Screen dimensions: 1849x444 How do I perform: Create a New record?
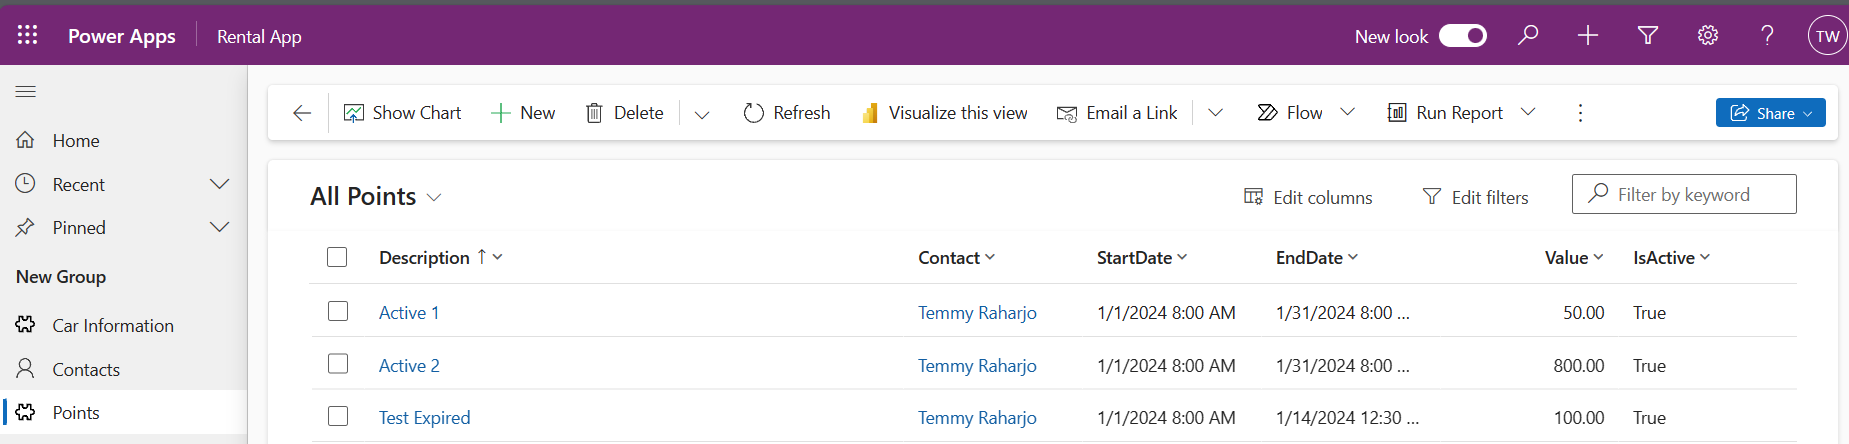click(523, 113)
